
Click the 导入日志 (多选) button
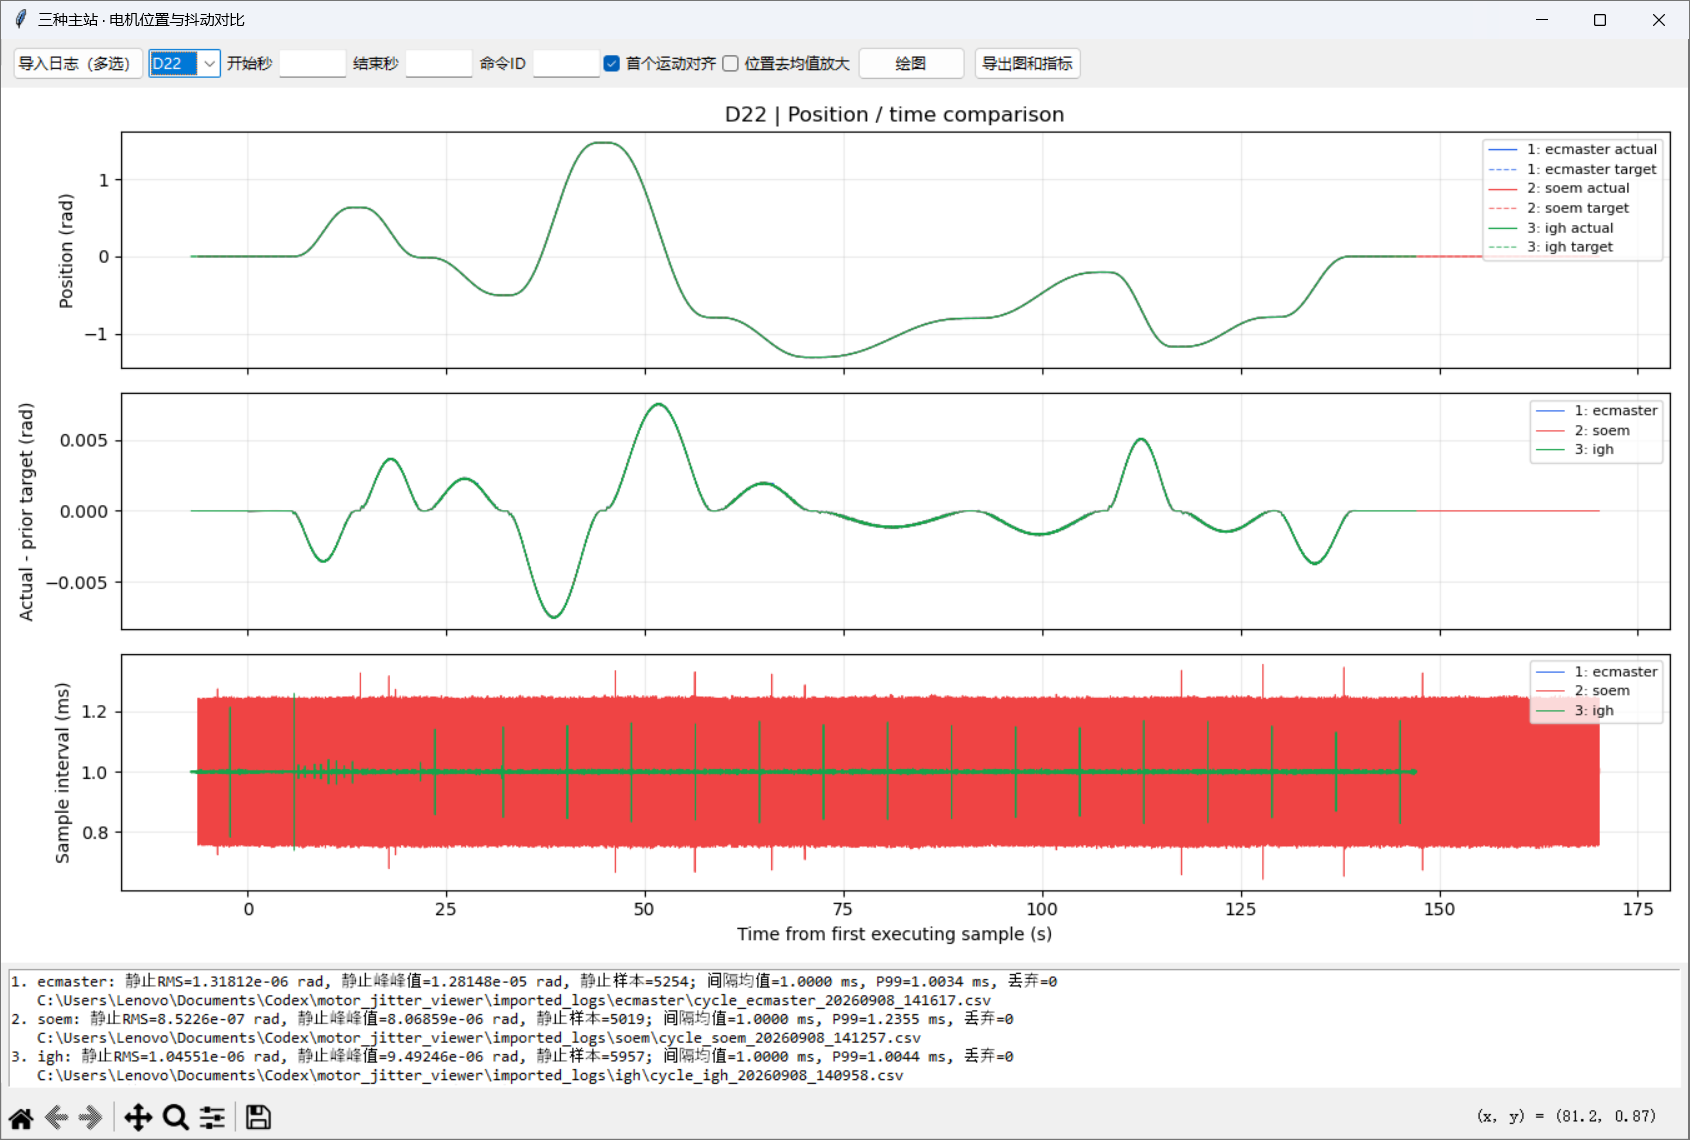point(78,63)
